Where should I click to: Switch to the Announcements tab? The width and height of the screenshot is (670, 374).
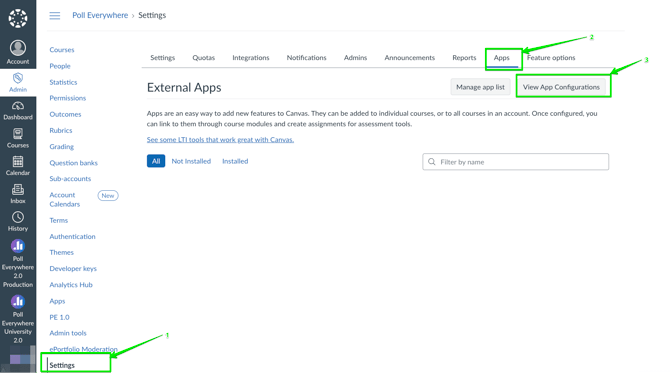[x=409, y=58]
